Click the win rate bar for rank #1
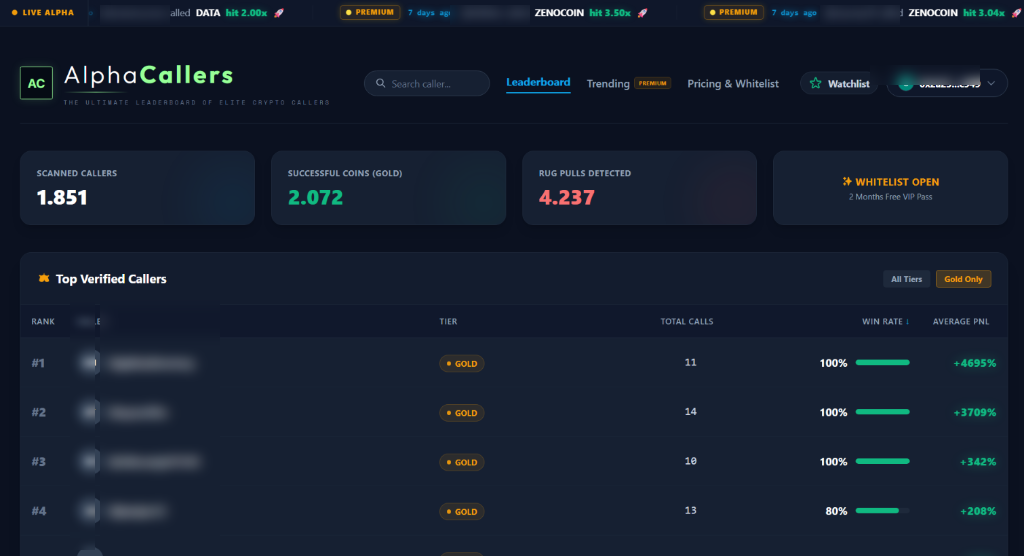This screenshot has width=1024, height=556. (x=882, y=363)
